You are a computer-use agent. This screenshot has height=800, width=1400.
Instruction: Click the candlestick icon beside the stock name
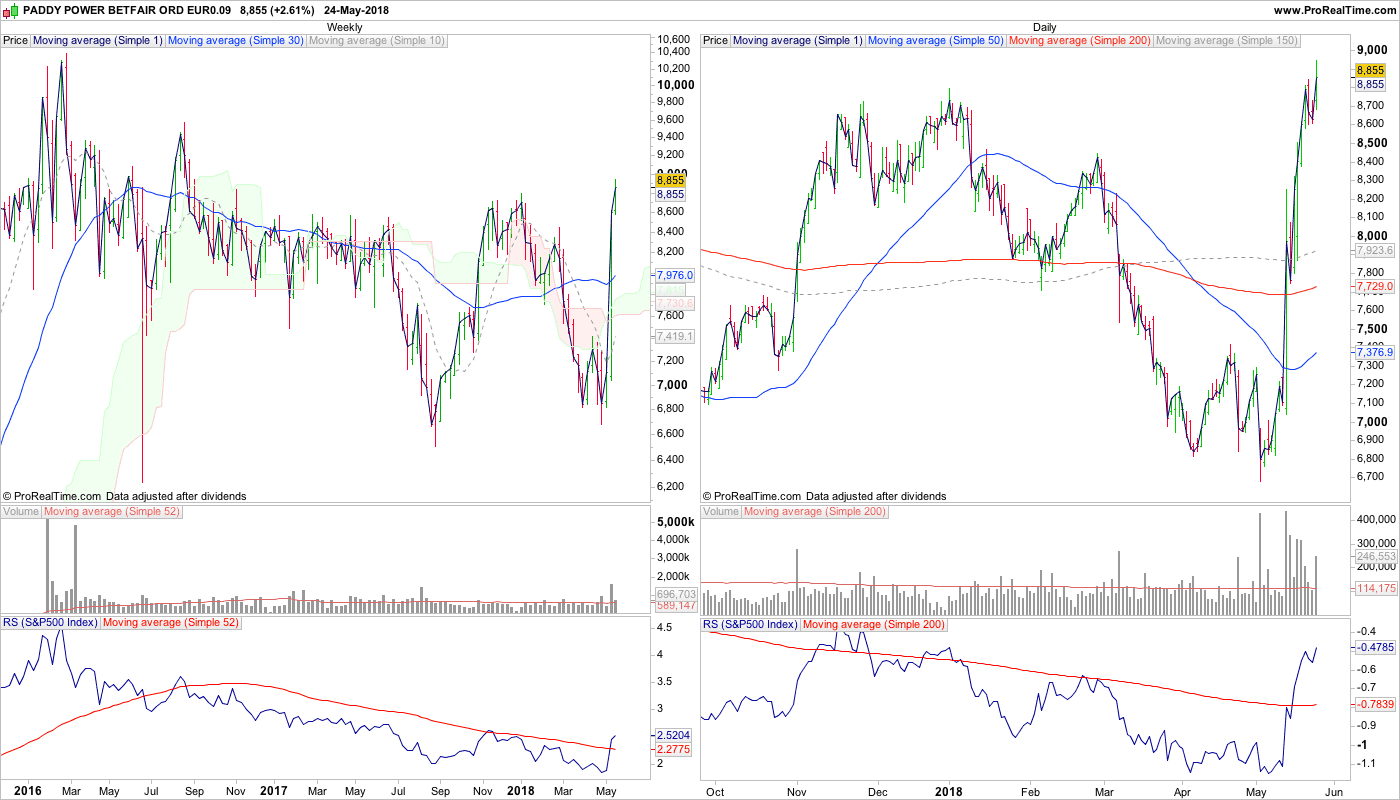pyautogui.click(x=11, y=10)
